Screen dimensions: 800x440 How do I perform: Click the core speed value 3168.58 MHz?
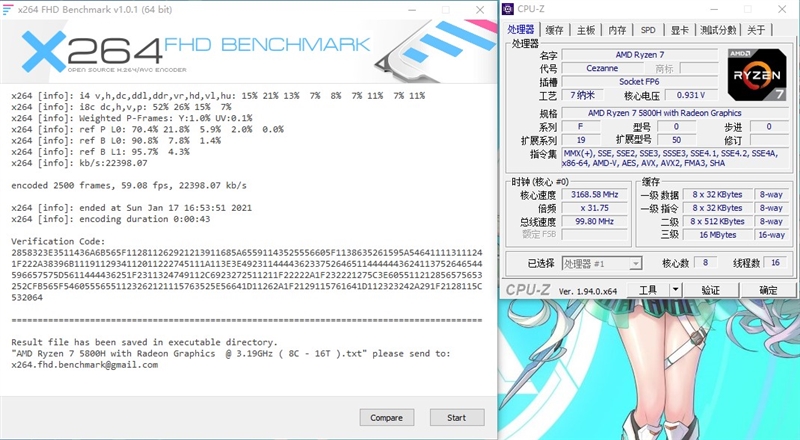(x=595, y=194)
